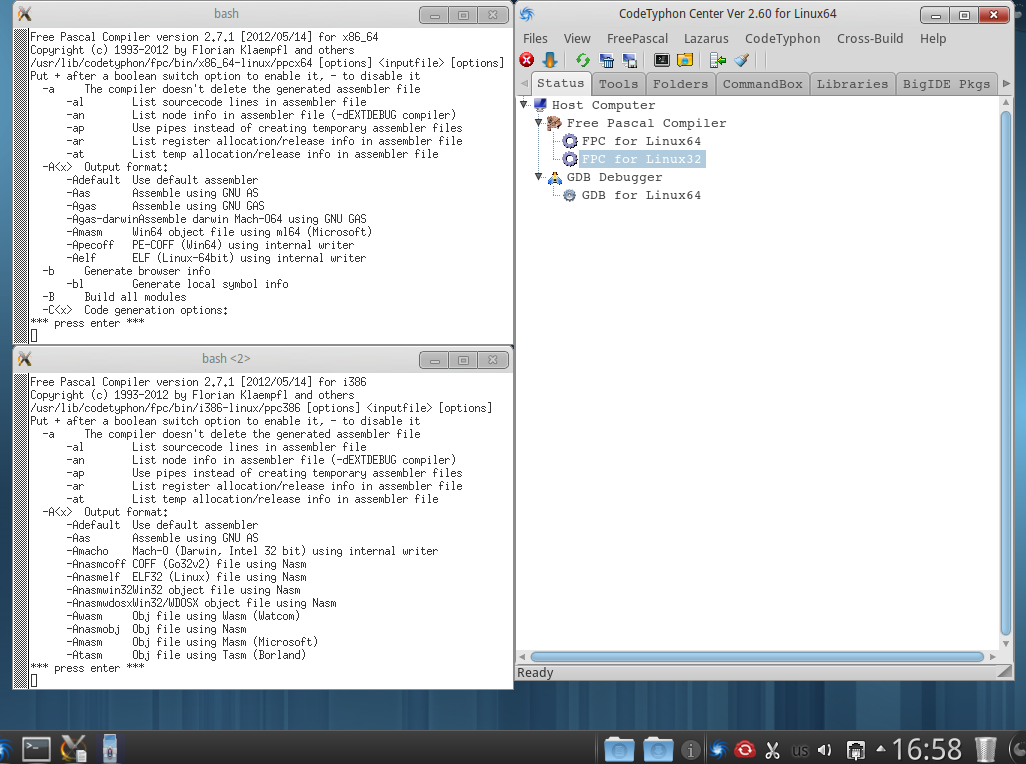This screenshot has width=1026, height=764.
Task: Switch to the Folders tab
Action: click(x=681, y=84)
